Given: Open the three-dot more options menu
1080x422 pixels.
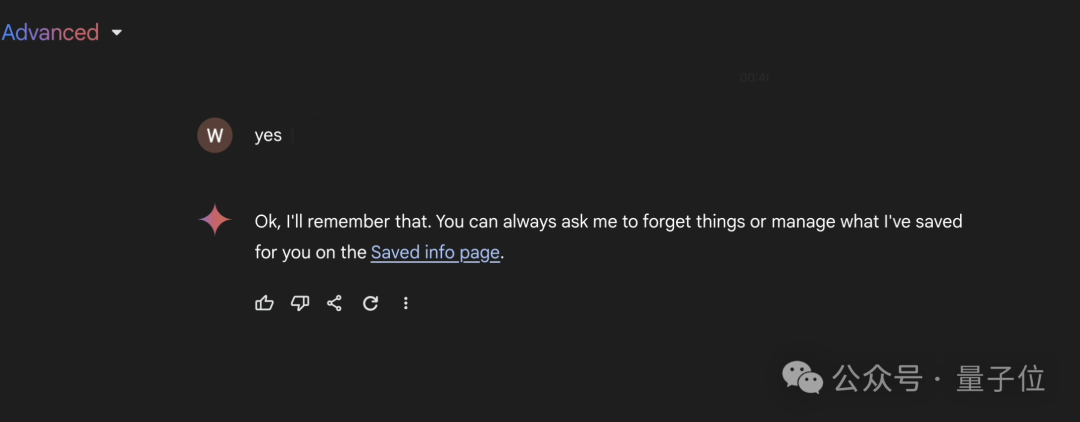Looking at the screenshot, I should pos(405,303).
